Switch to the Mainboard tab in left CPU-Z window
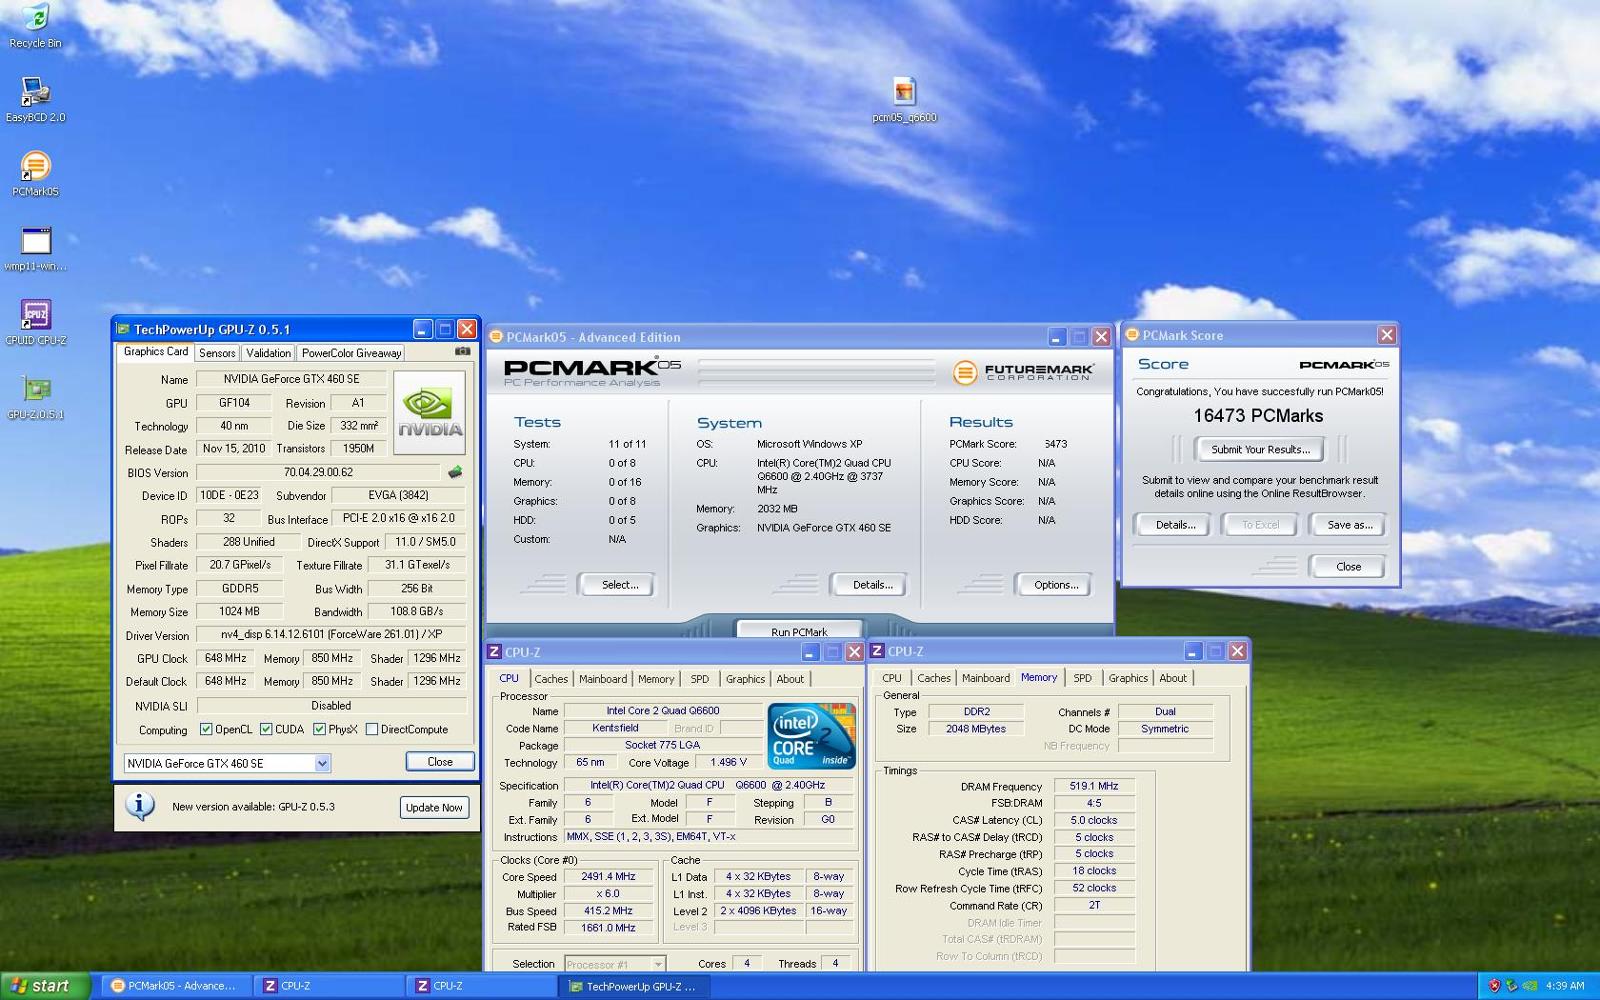 point(603,679)
